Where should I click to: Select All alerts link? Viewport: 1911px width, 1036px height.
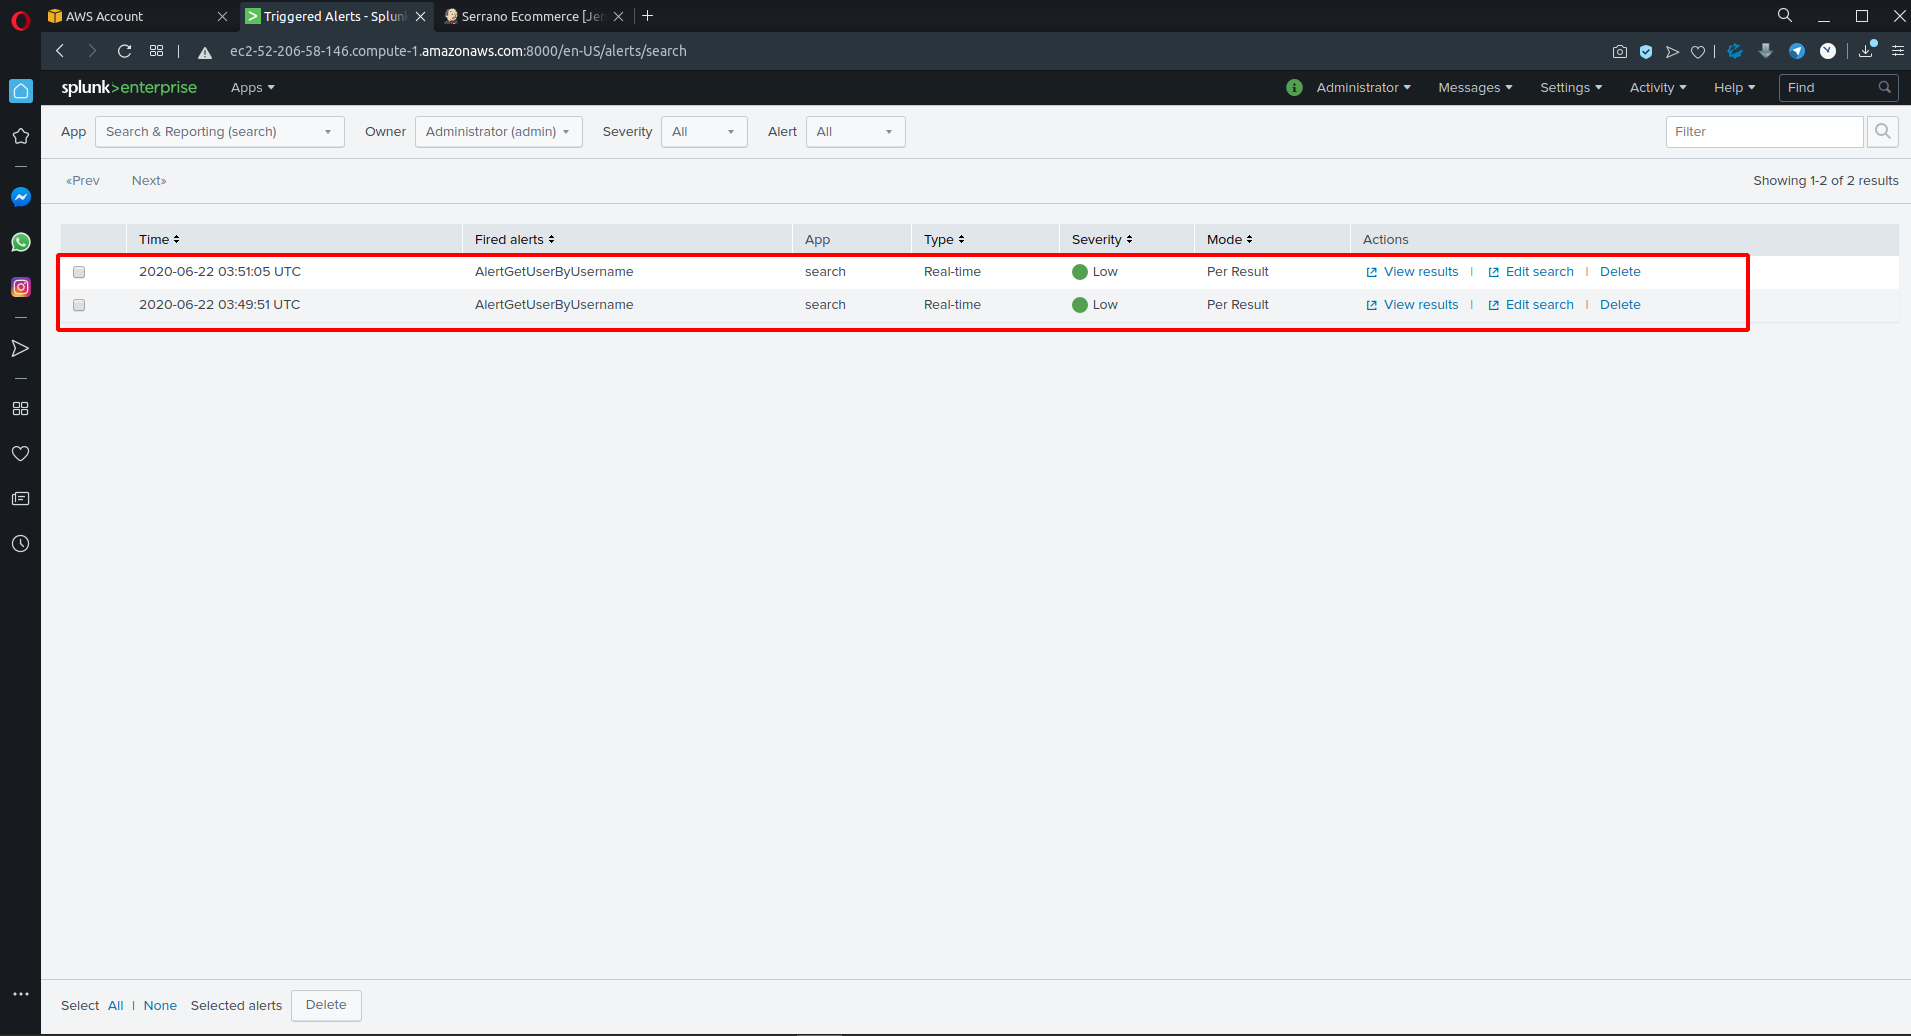[x=116, y=1006]
